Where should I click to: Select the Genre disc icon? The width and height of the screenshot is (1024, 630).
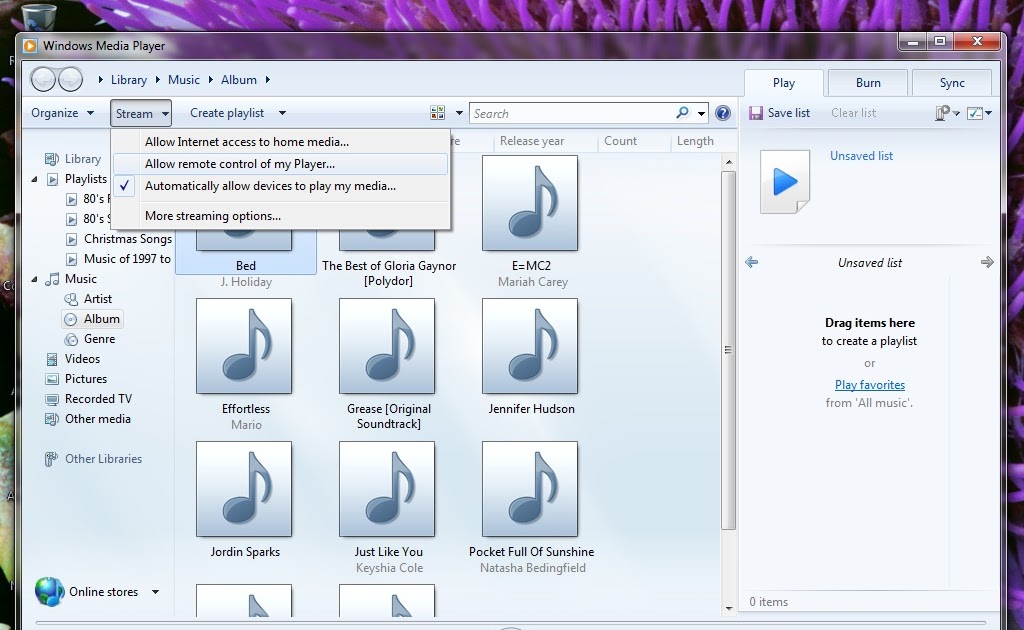tap(71, 339)
